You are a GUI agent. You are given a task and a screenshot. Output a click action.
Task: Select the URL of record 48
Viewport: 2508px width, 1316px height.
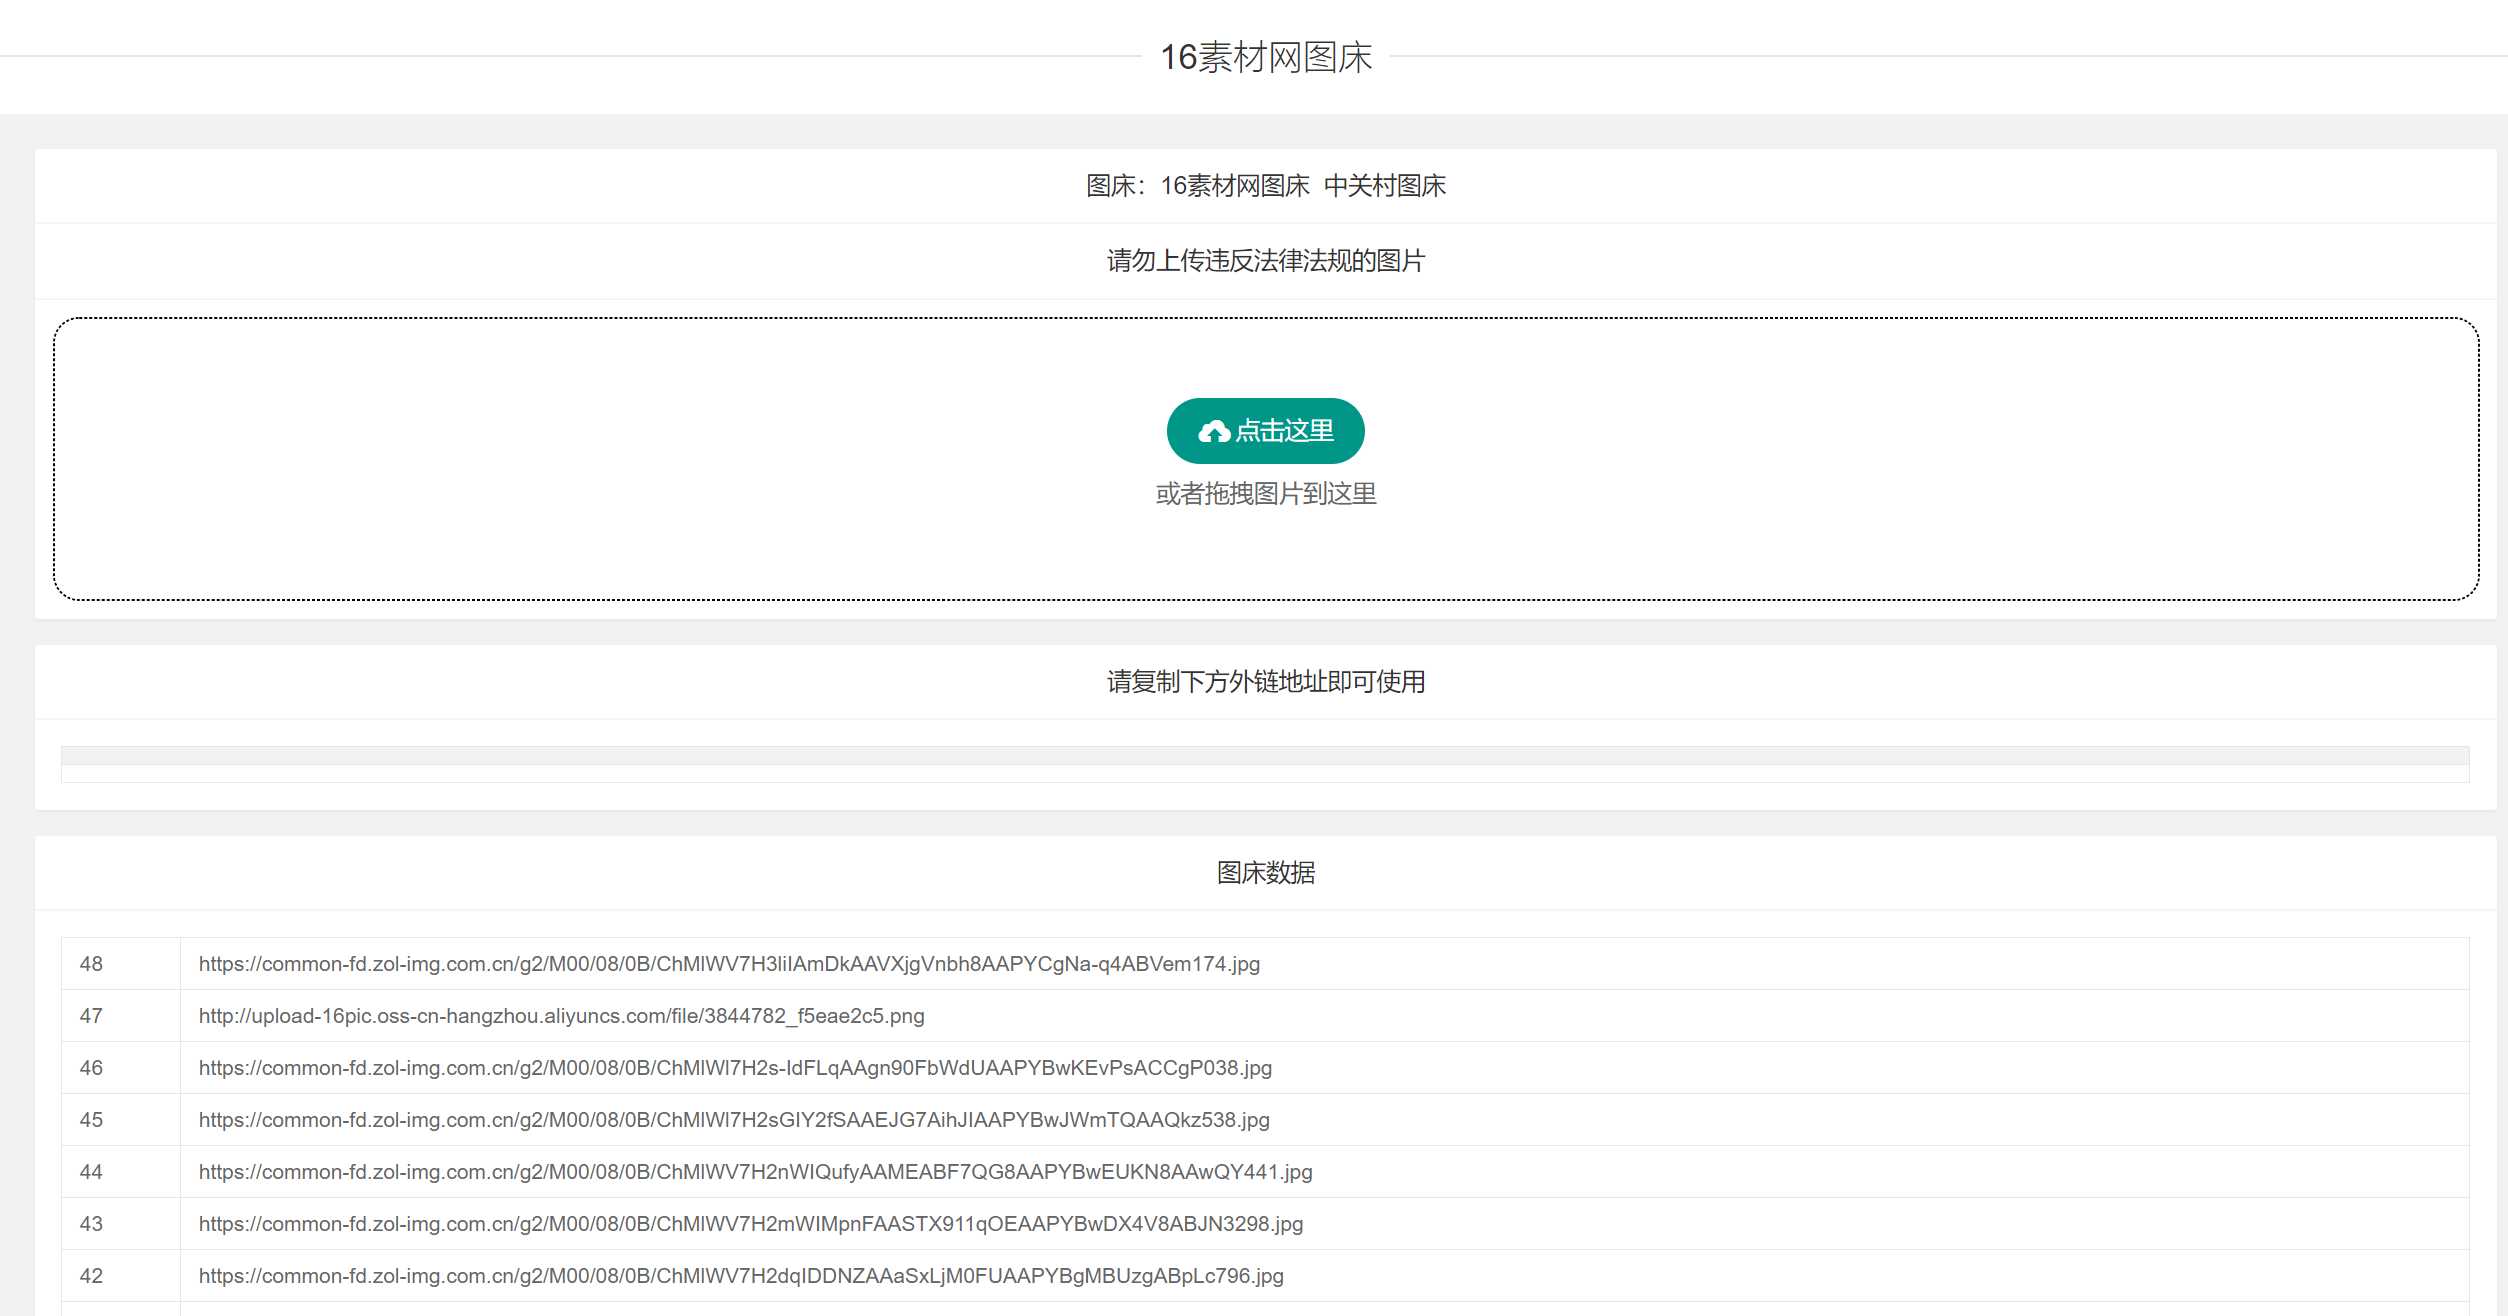[x=729, y=964]
